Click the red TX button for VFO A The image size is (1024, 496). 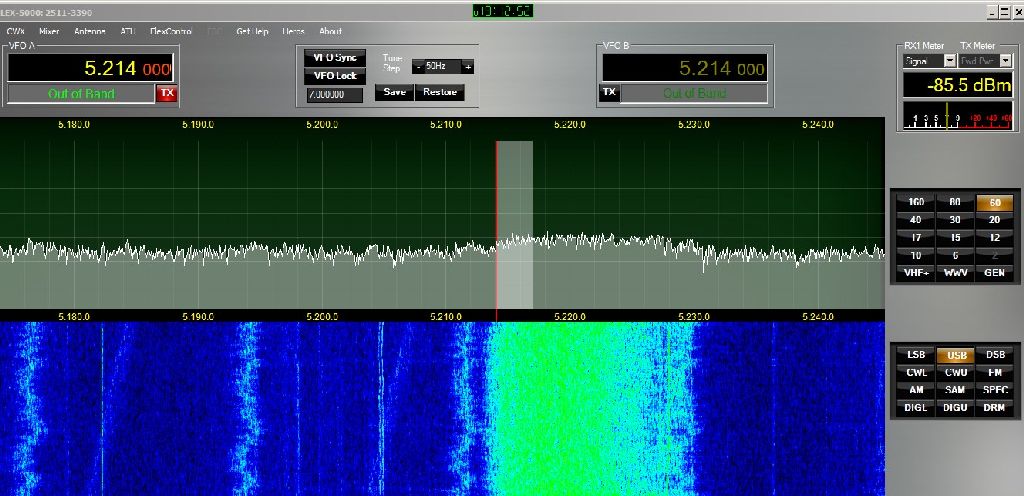tap(167, 93)
